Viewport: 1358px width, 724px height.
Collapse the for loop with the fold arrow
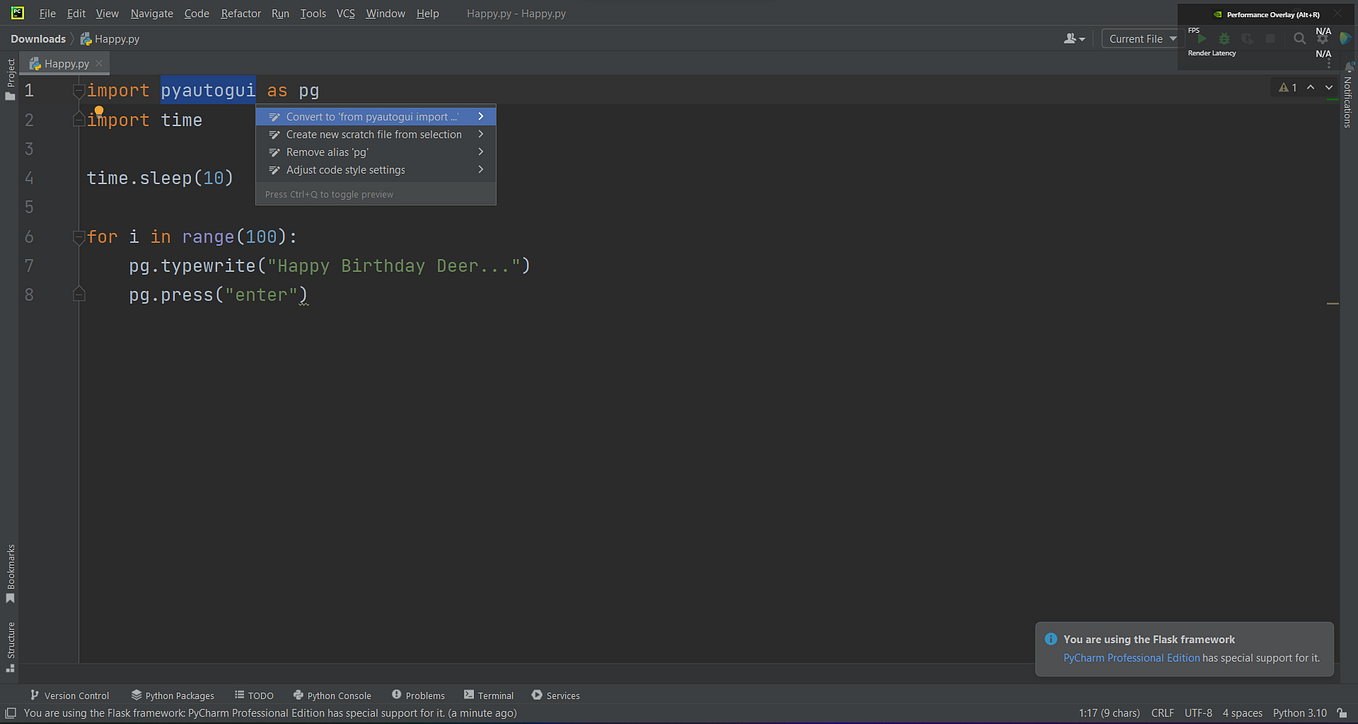click(78, 236)
